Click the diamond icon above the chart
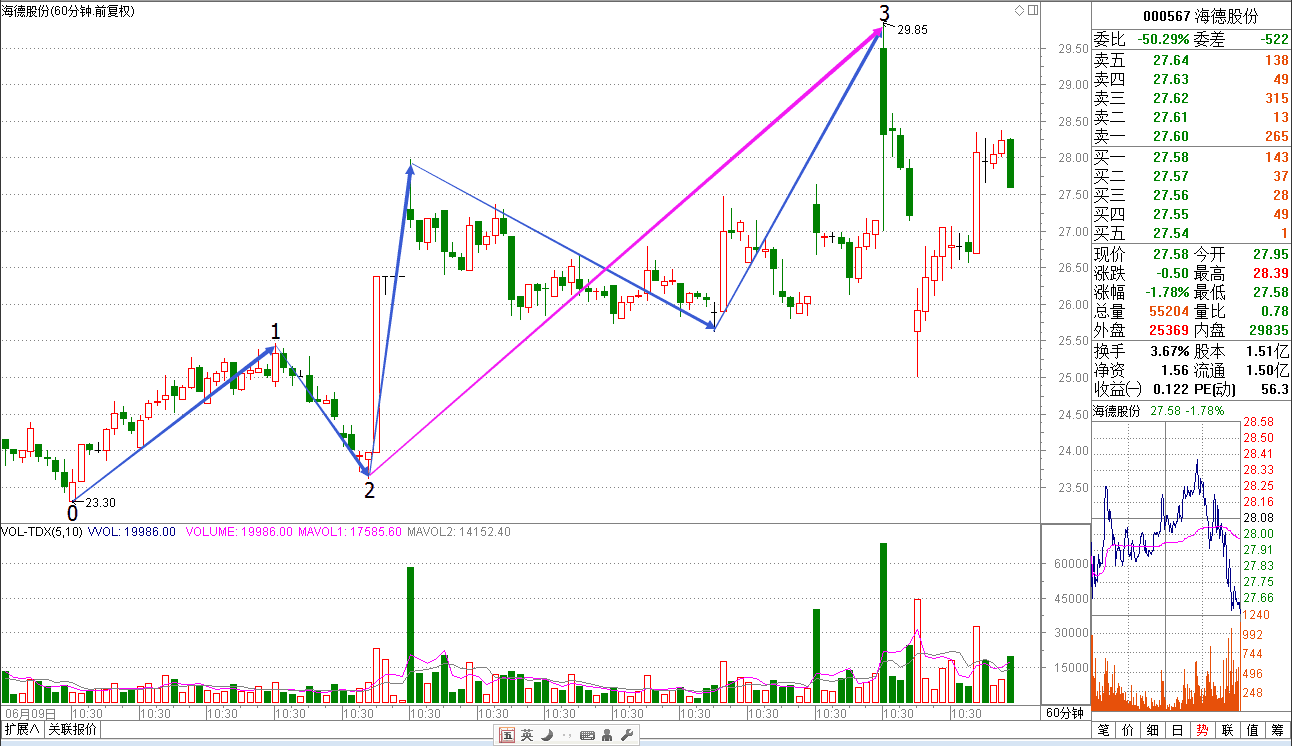 click(1019, 10)
